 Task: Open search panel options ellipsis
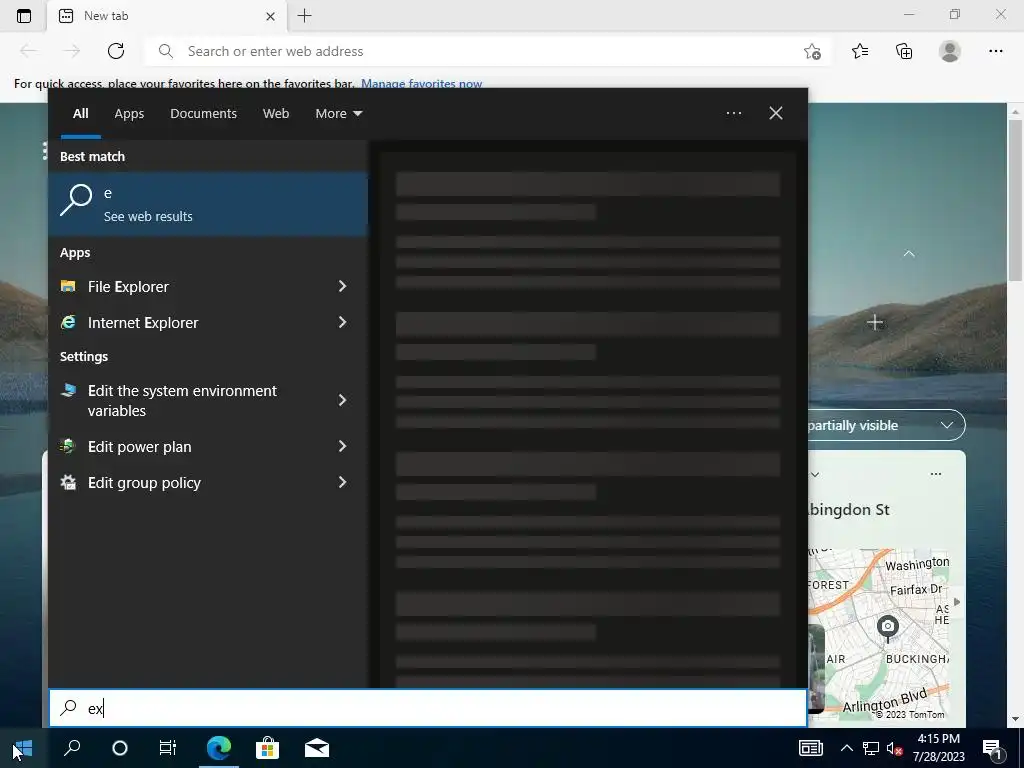pyautogui.click(x=733, y=113)
